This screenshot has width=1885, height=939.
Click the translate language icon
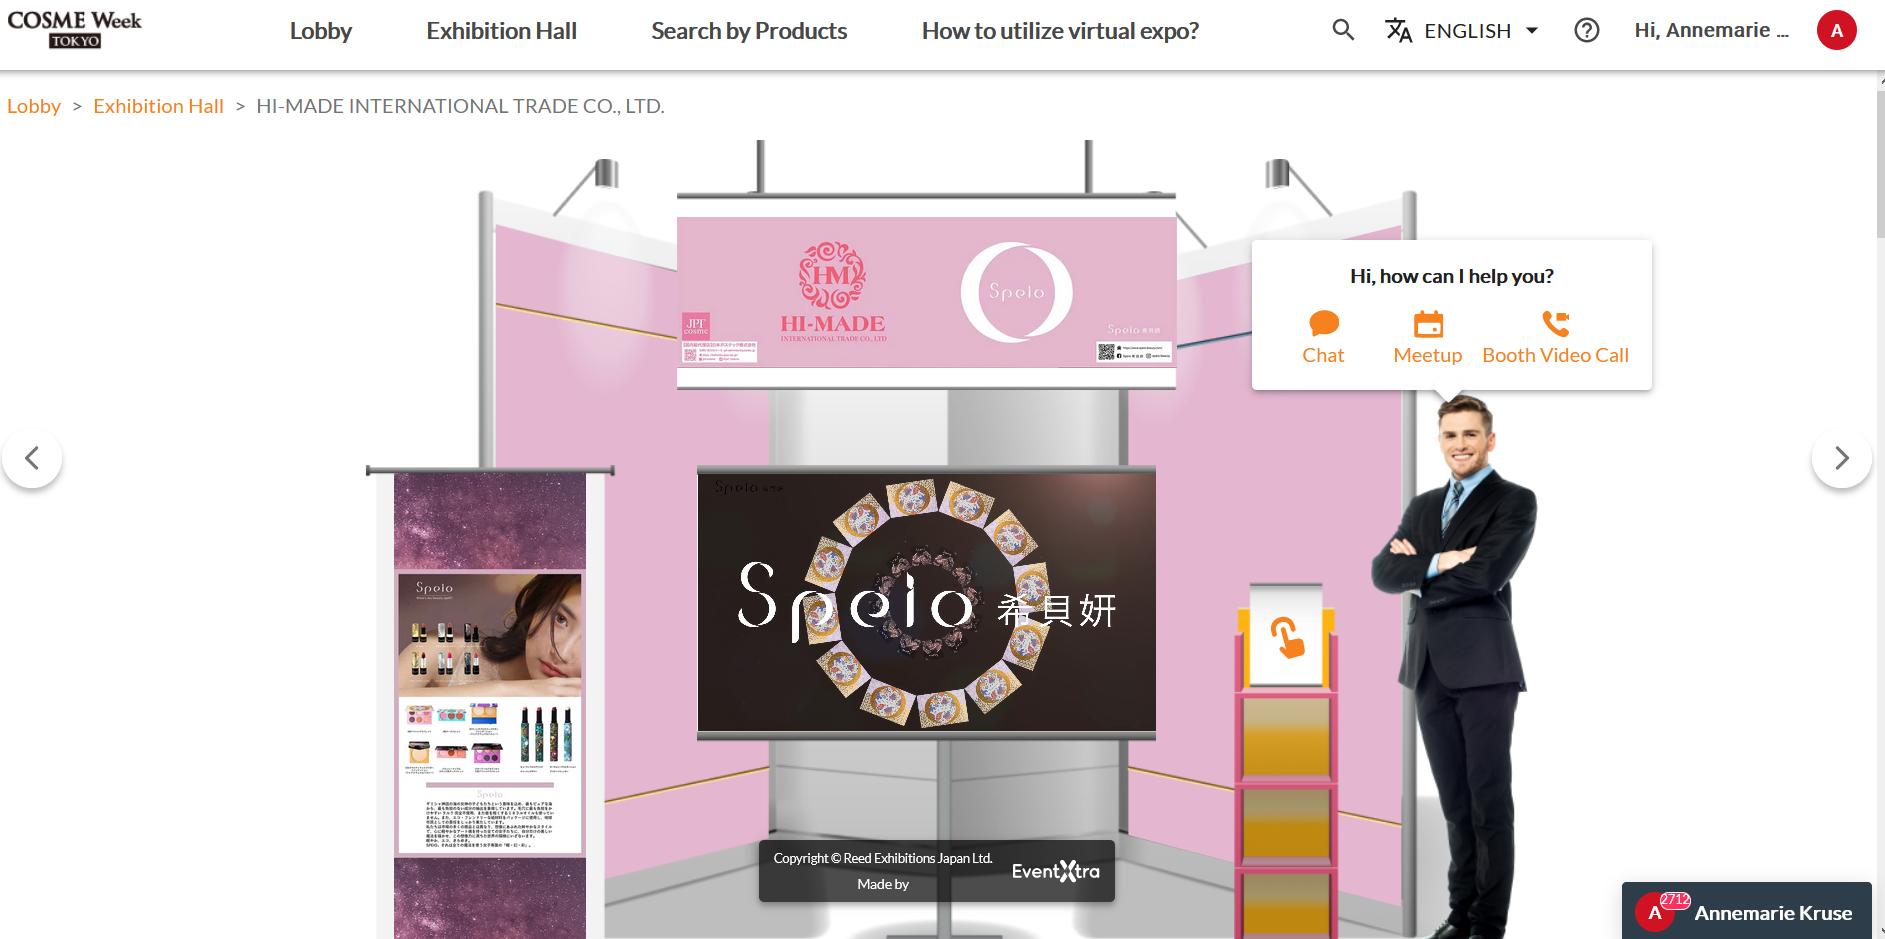[x=1398, y=31]
